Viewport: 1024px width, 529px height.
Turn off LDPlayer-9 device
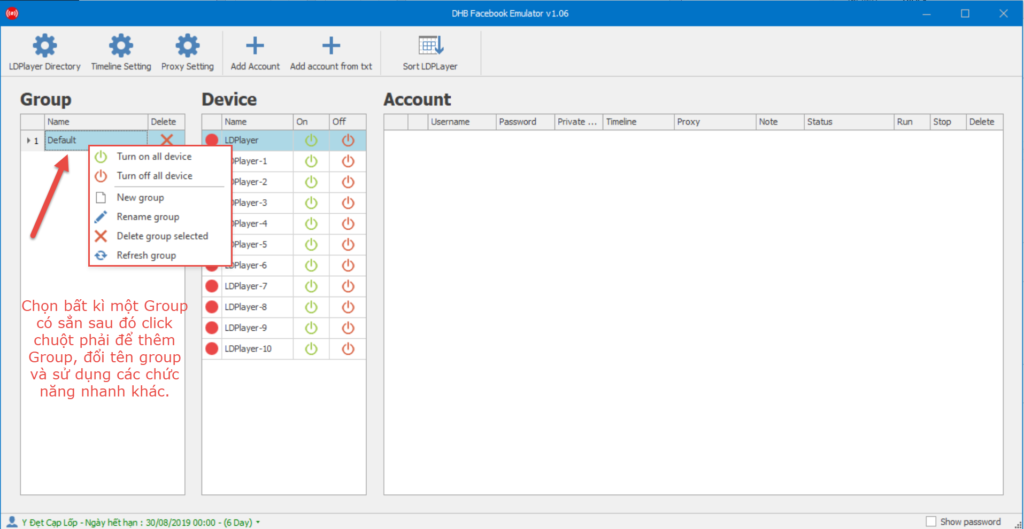tap(348, 328)
